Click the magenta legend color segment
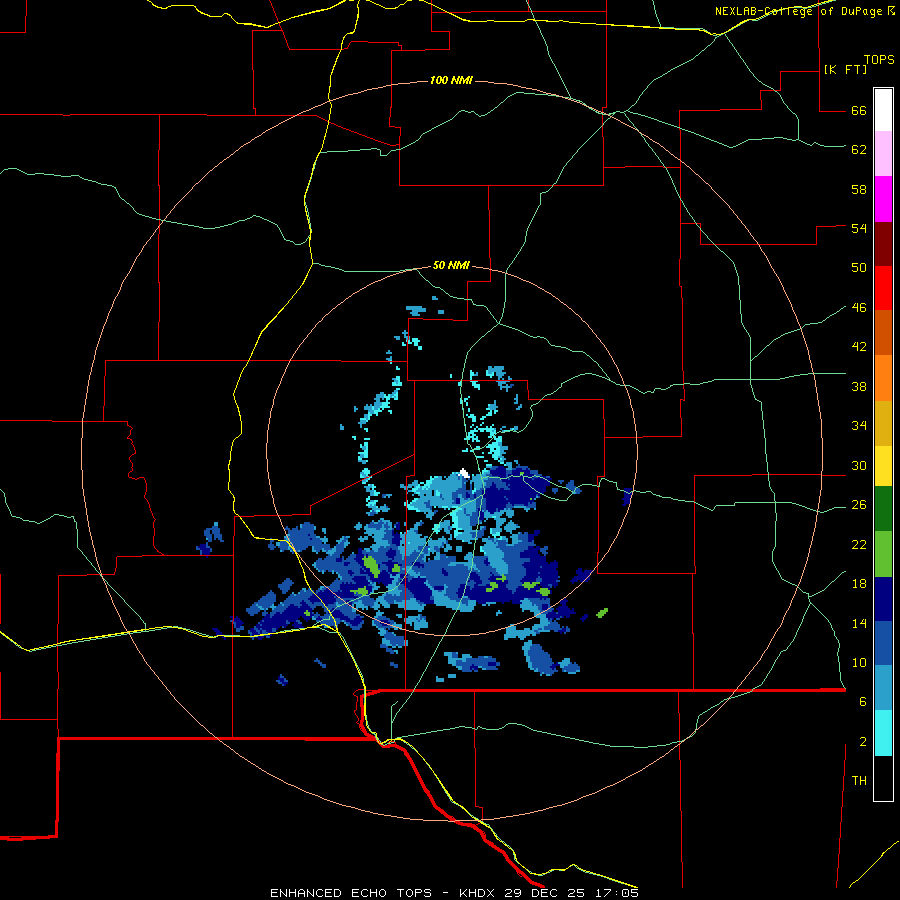This screenshot has height=900, width=900. pos(883,199)
